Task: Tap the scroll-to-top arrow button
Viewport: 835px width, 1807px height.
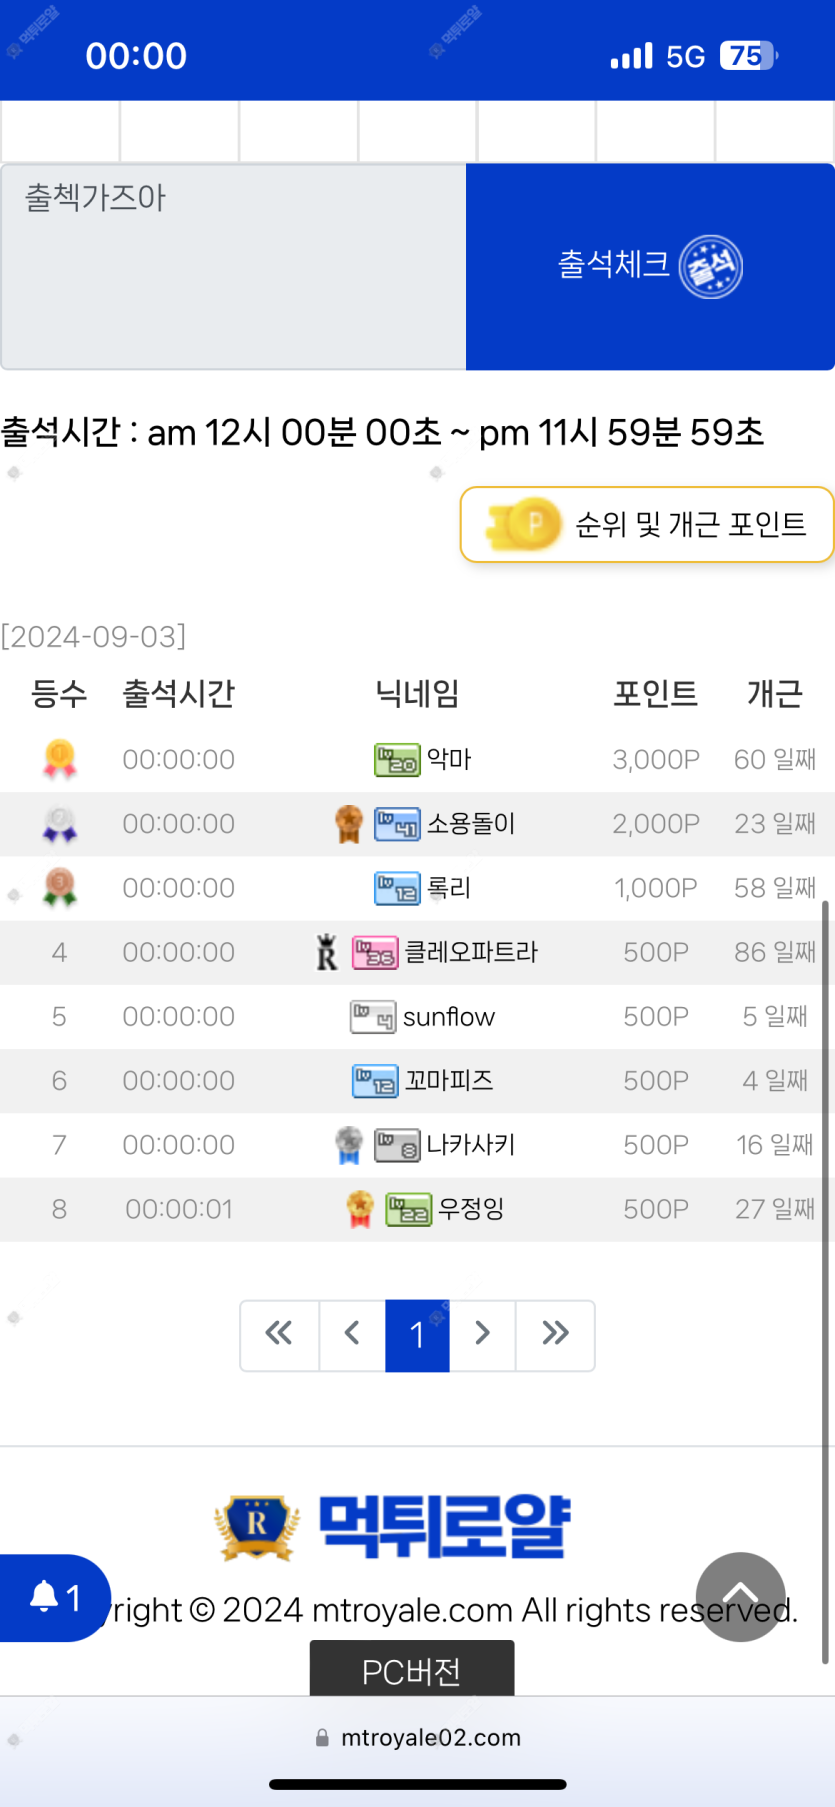Action: (x=740, y=1596)
